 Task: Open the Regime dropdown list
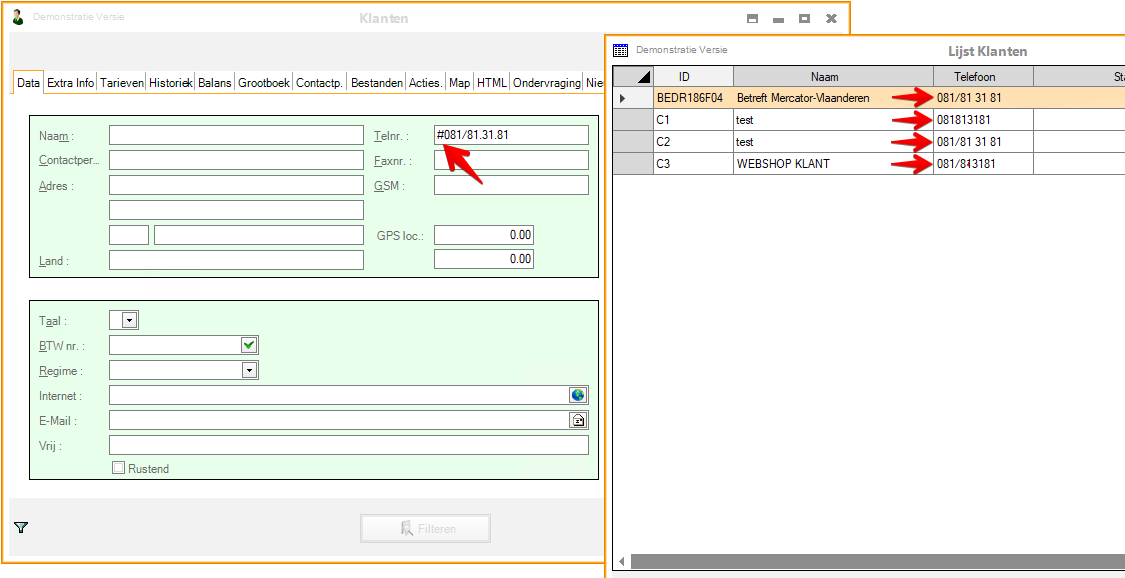[249, 371]
